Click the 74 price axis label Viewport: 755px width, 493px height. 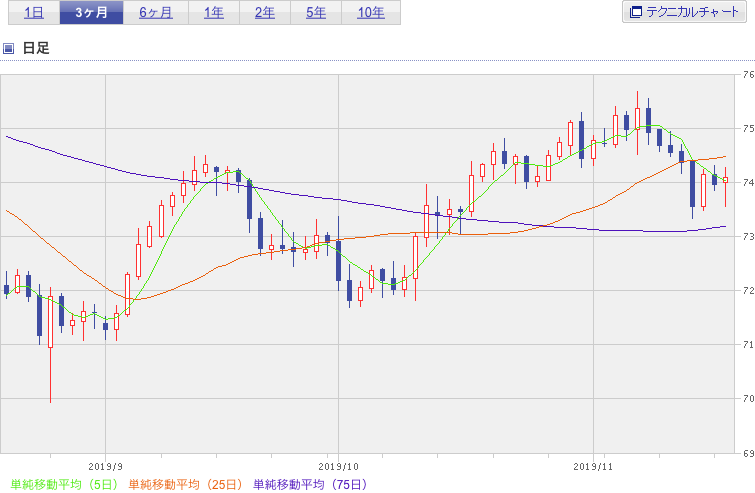coord(748,182)
